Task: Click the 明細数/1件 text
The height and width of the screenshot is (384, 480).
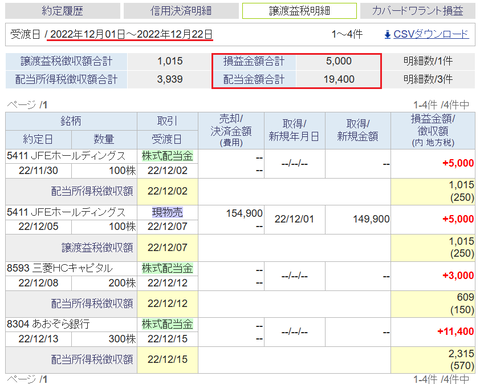Action: coord(428,61)
